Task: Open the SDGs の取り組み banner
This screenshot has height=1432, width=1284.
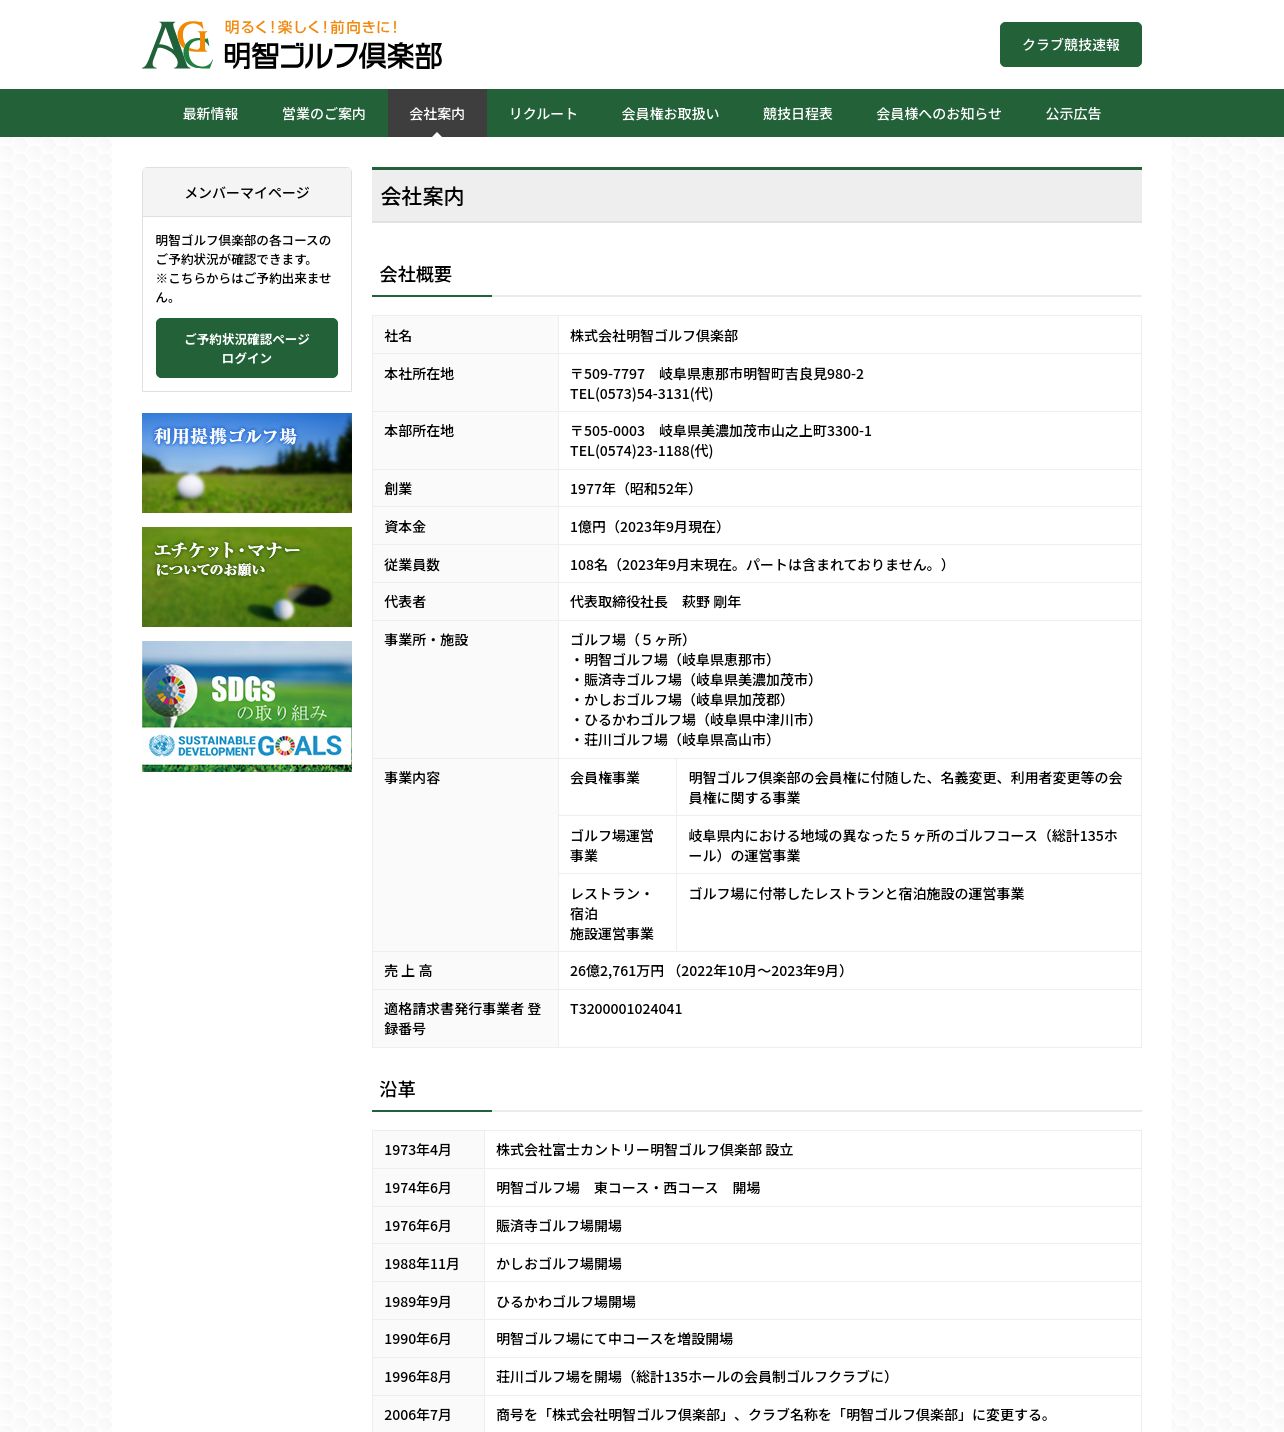Action: point(247,706)
